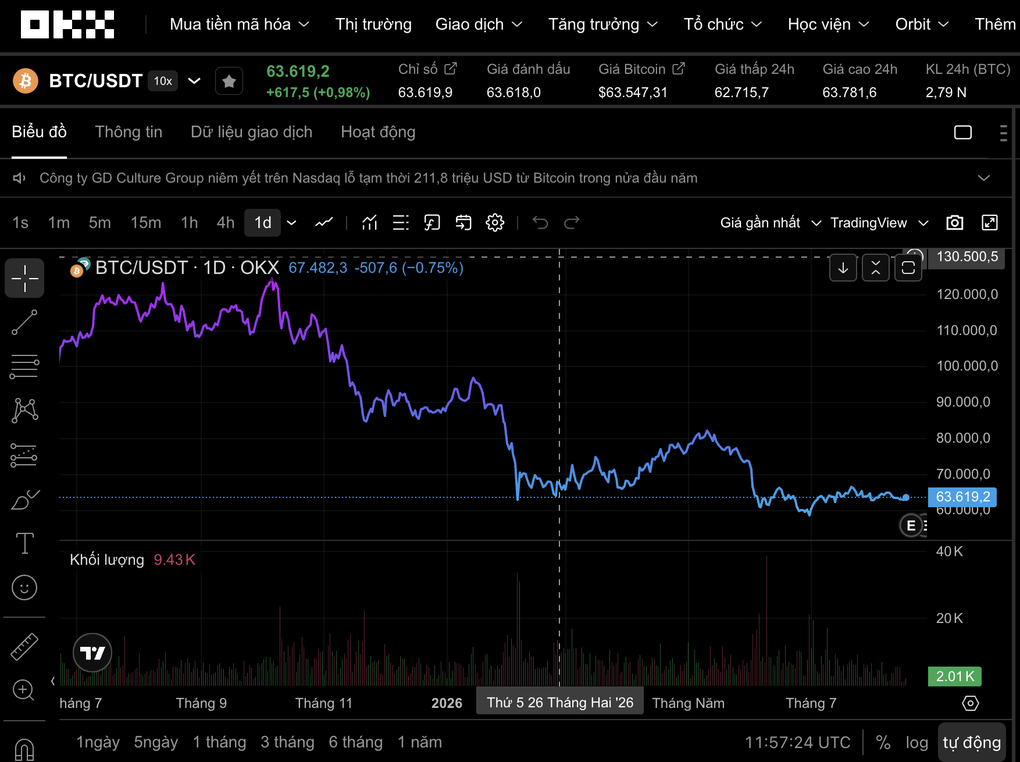Select the brush drawing tool
This screenshot has width=1020, height=762.
coord(25,500)
